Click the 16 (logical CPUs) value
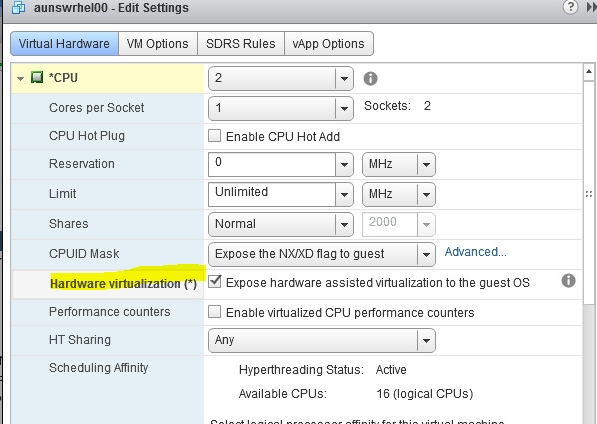Screen dimensions: 597x424 pos(425,394)
